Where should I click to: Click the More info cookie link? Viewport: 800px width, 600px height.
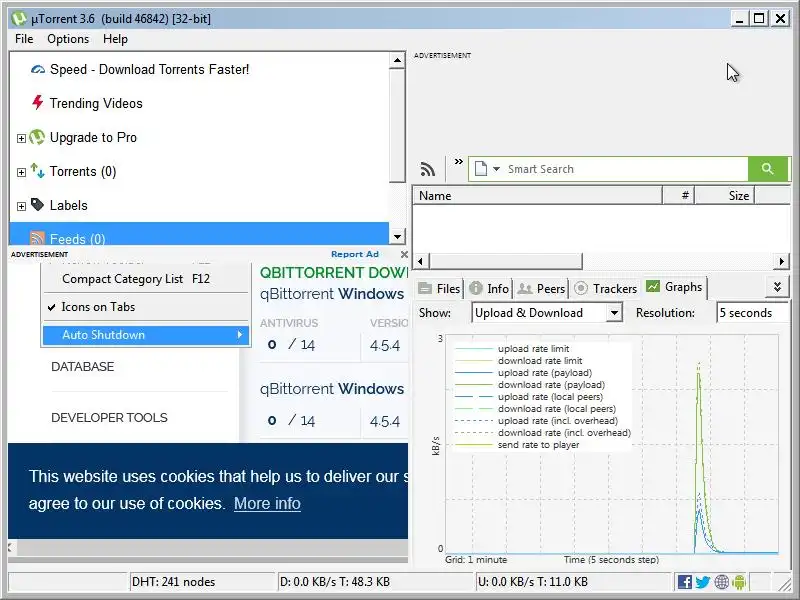pos(267,504)
